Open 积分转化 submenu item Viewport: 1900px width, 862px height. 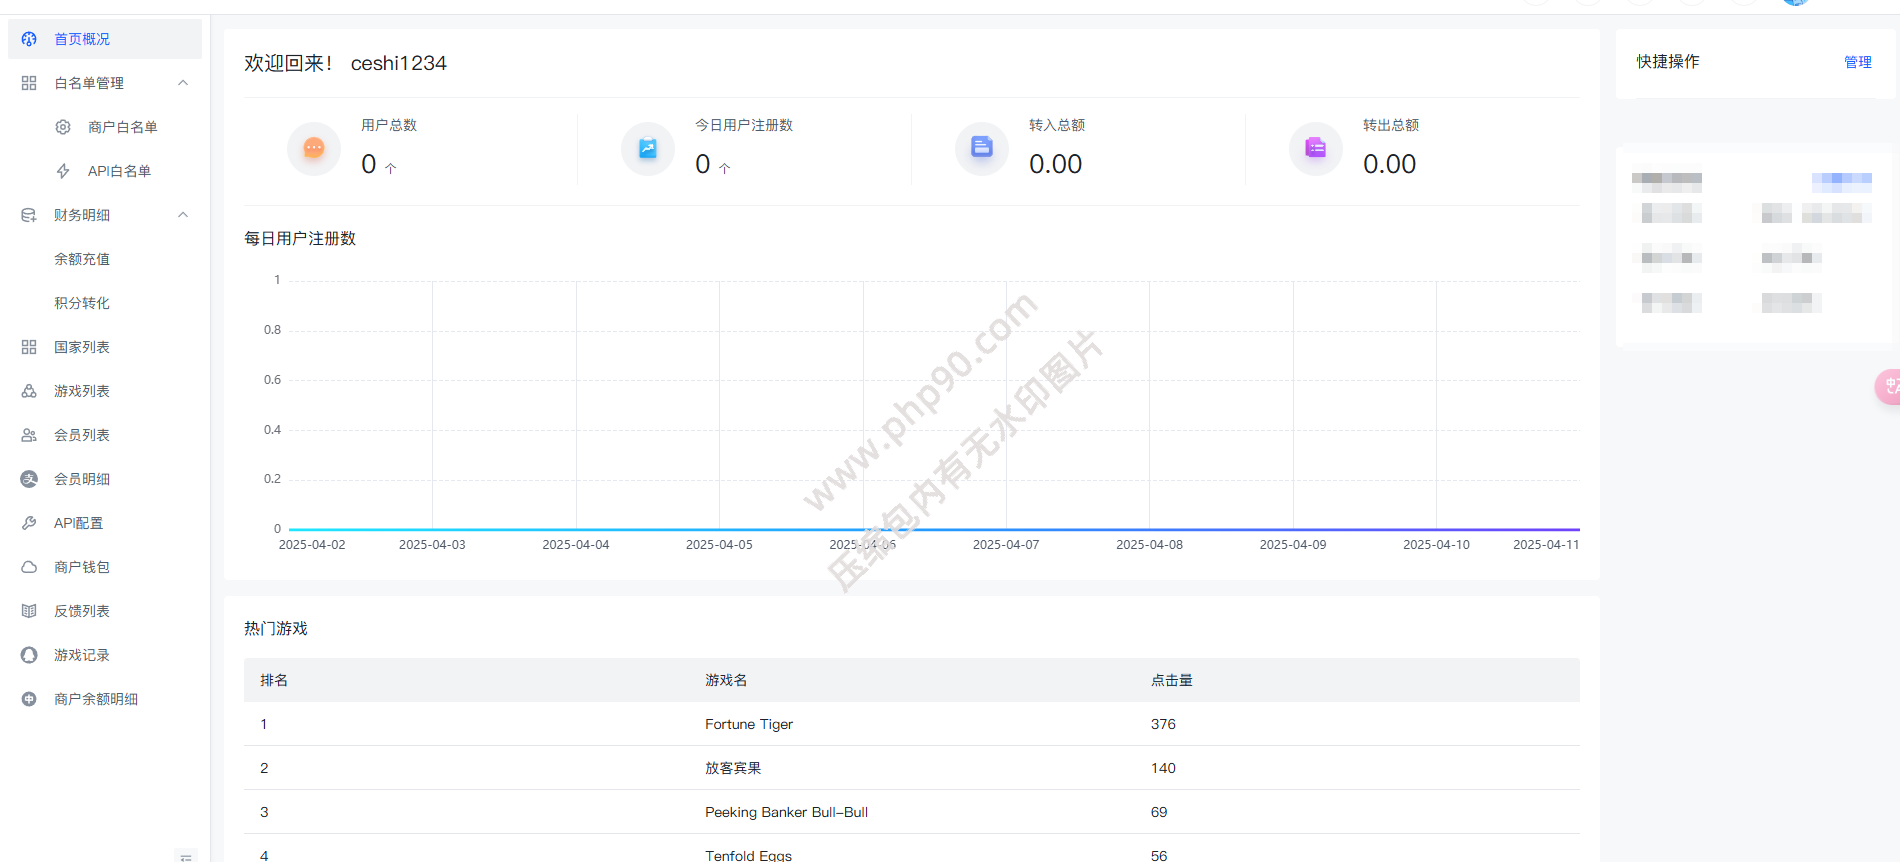pyautogui.click(x=82, y=303)
